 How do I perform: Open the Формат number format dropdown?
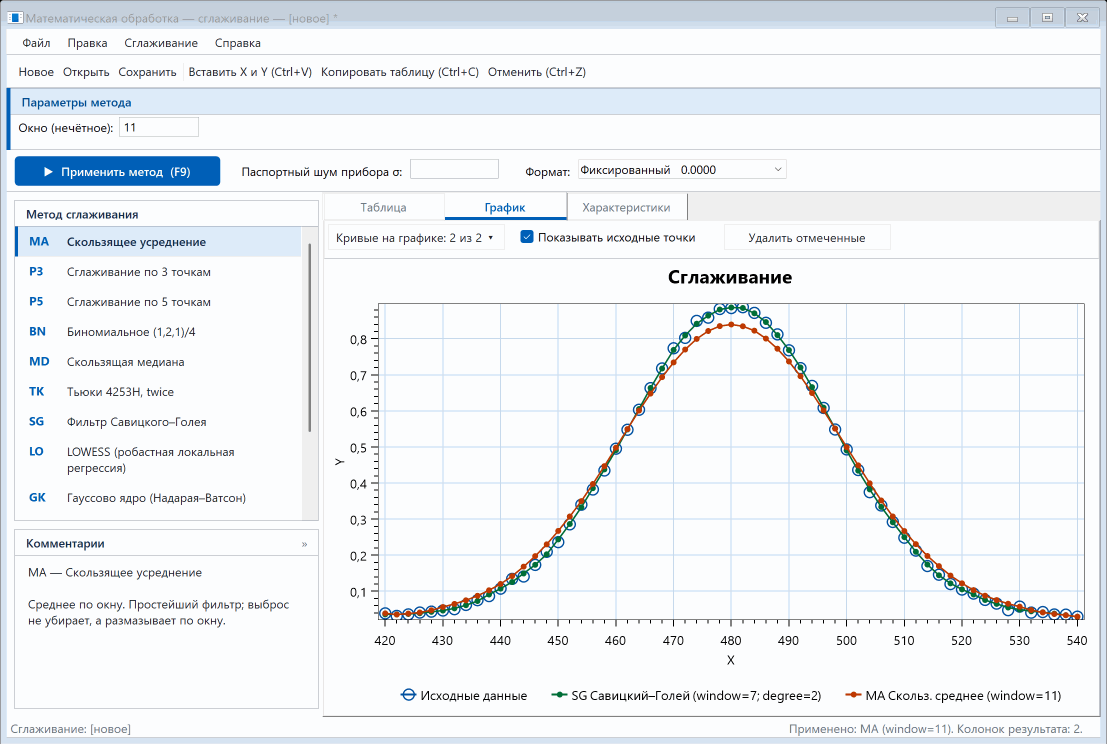[682, 169]
